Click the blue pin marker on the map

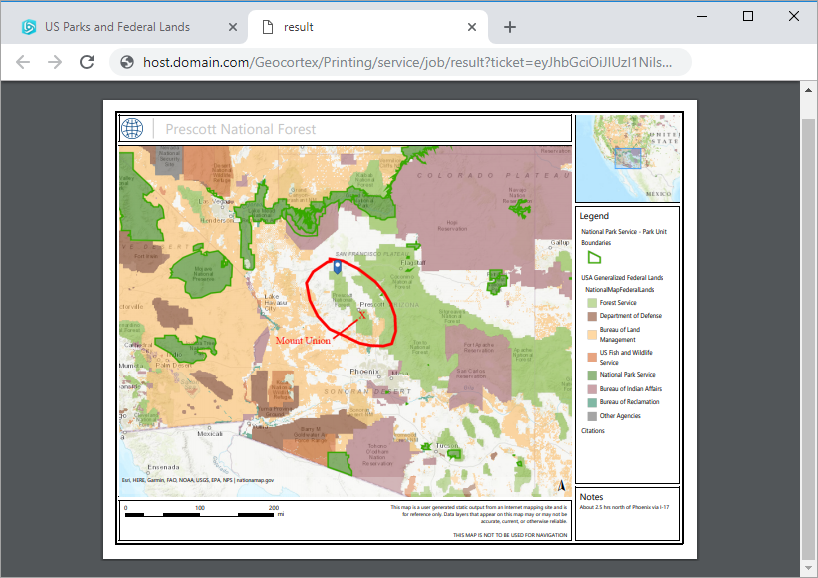tap(338, 267)
